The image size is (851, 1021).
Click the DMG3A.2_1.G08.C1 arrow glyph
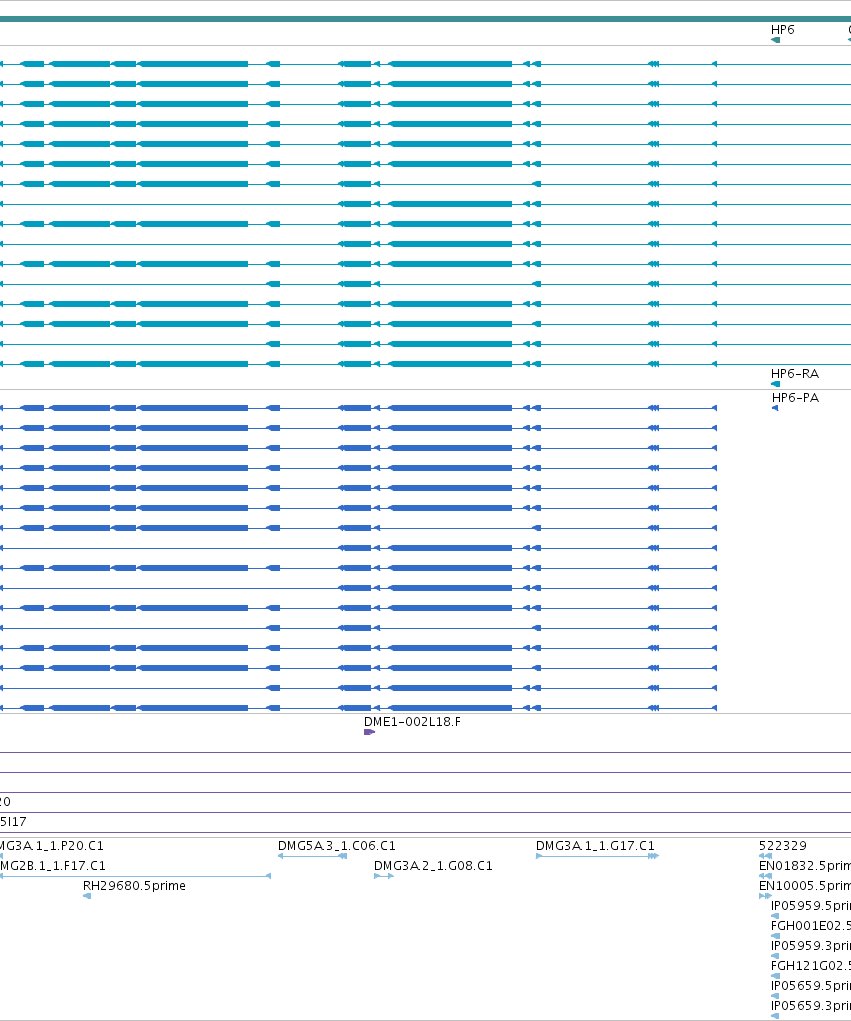click(384, 876)
